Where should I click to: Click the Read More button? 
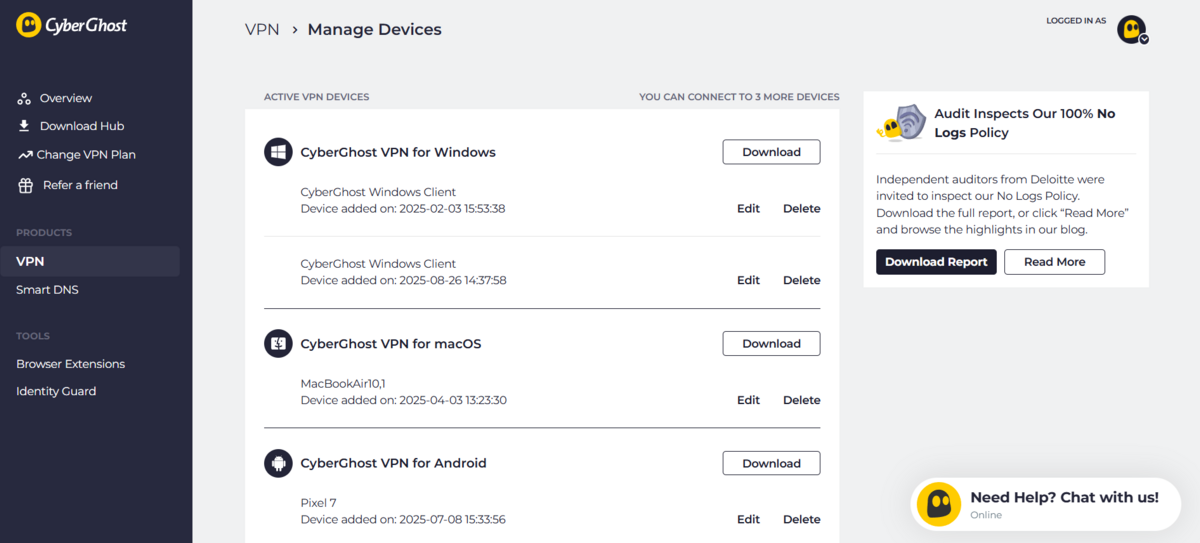pos(1054,262)
